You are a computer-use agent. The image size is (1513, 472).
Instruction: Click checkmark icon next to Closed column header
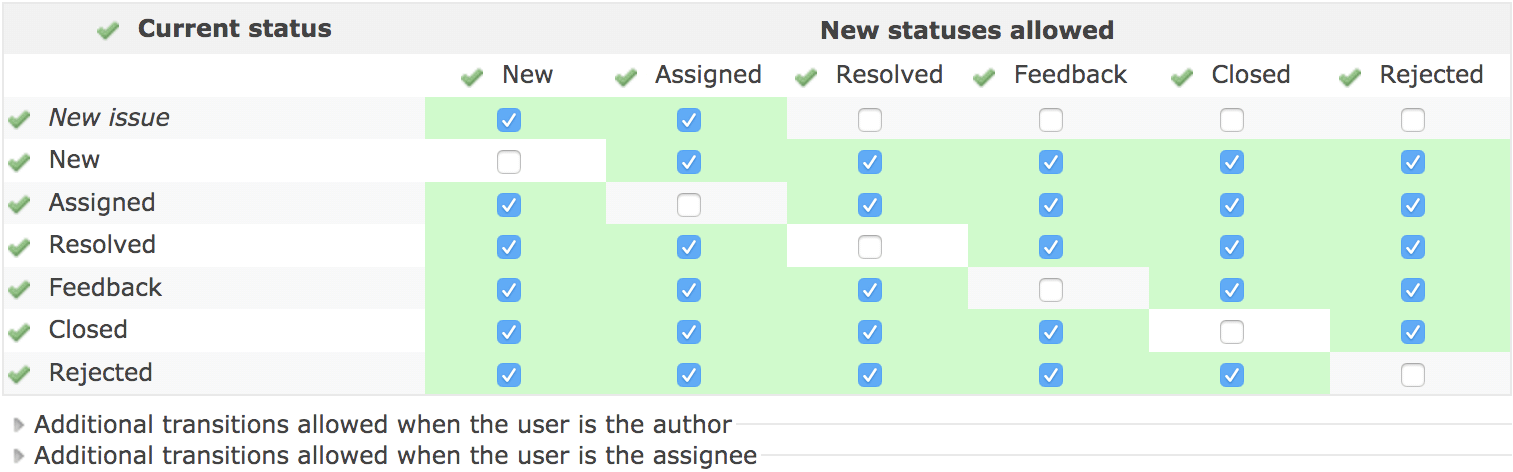(1183, 77)
